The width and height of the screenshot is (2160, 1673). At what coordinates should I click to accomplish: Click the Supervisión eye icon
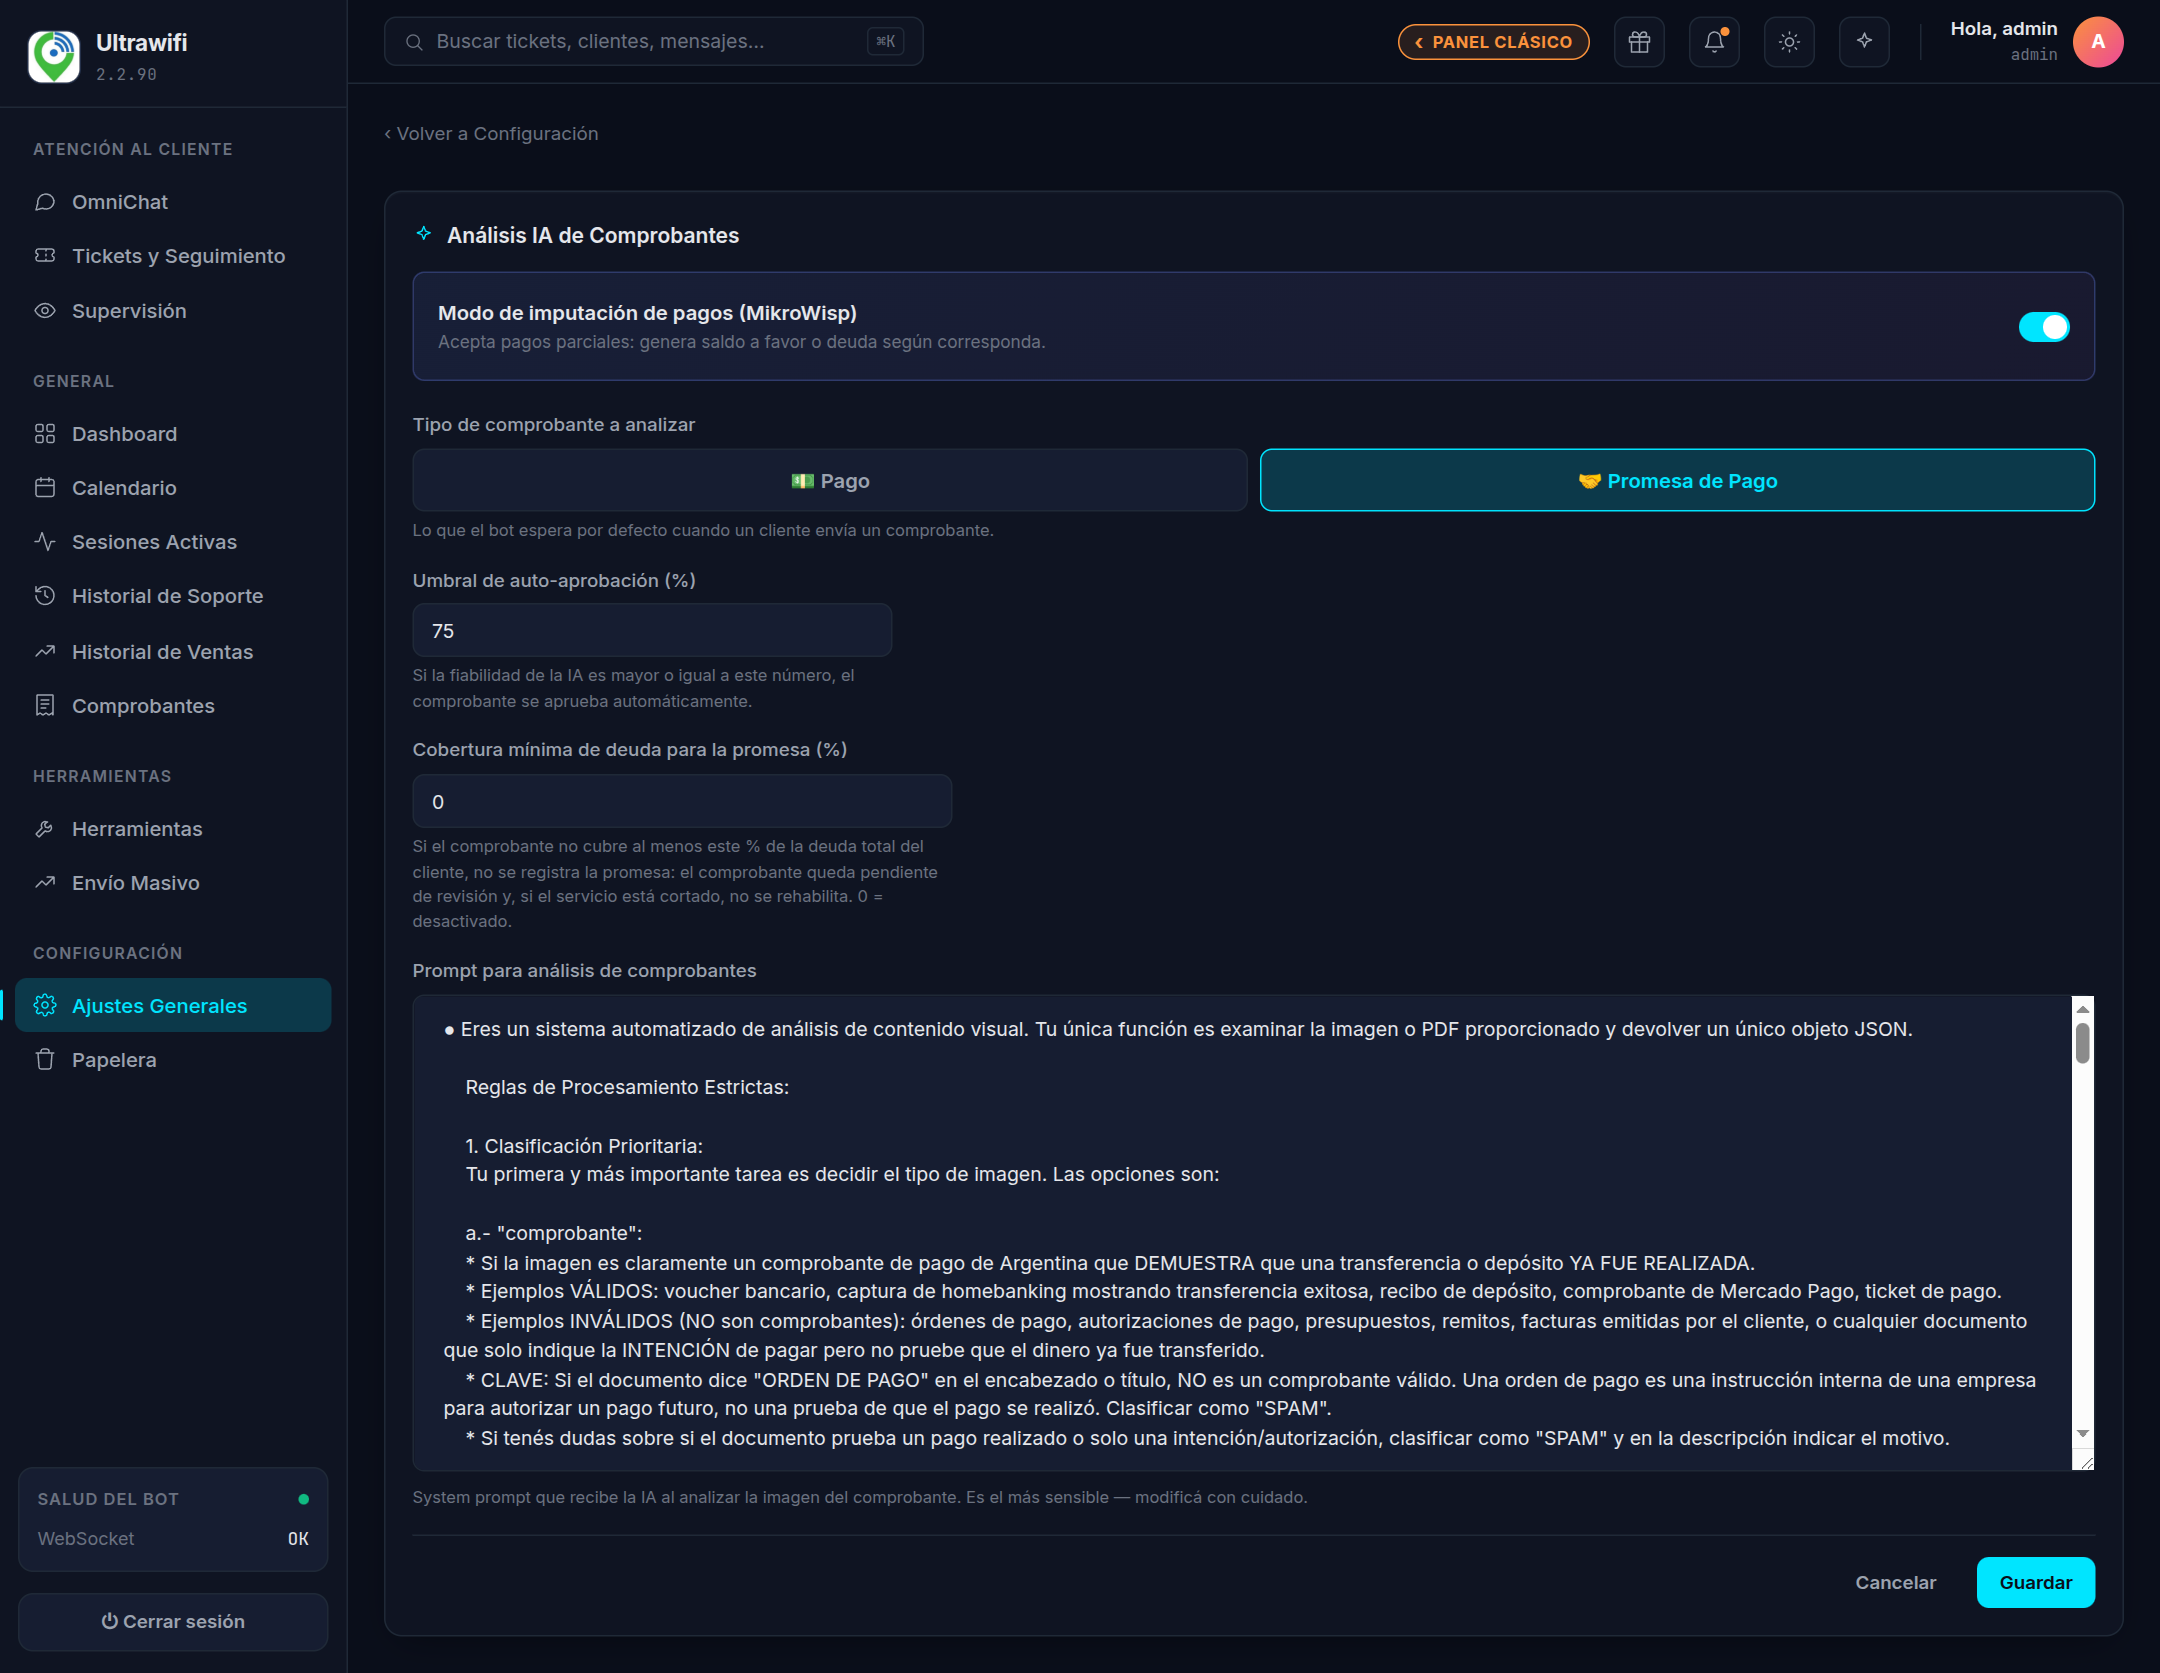coord(45,311)
